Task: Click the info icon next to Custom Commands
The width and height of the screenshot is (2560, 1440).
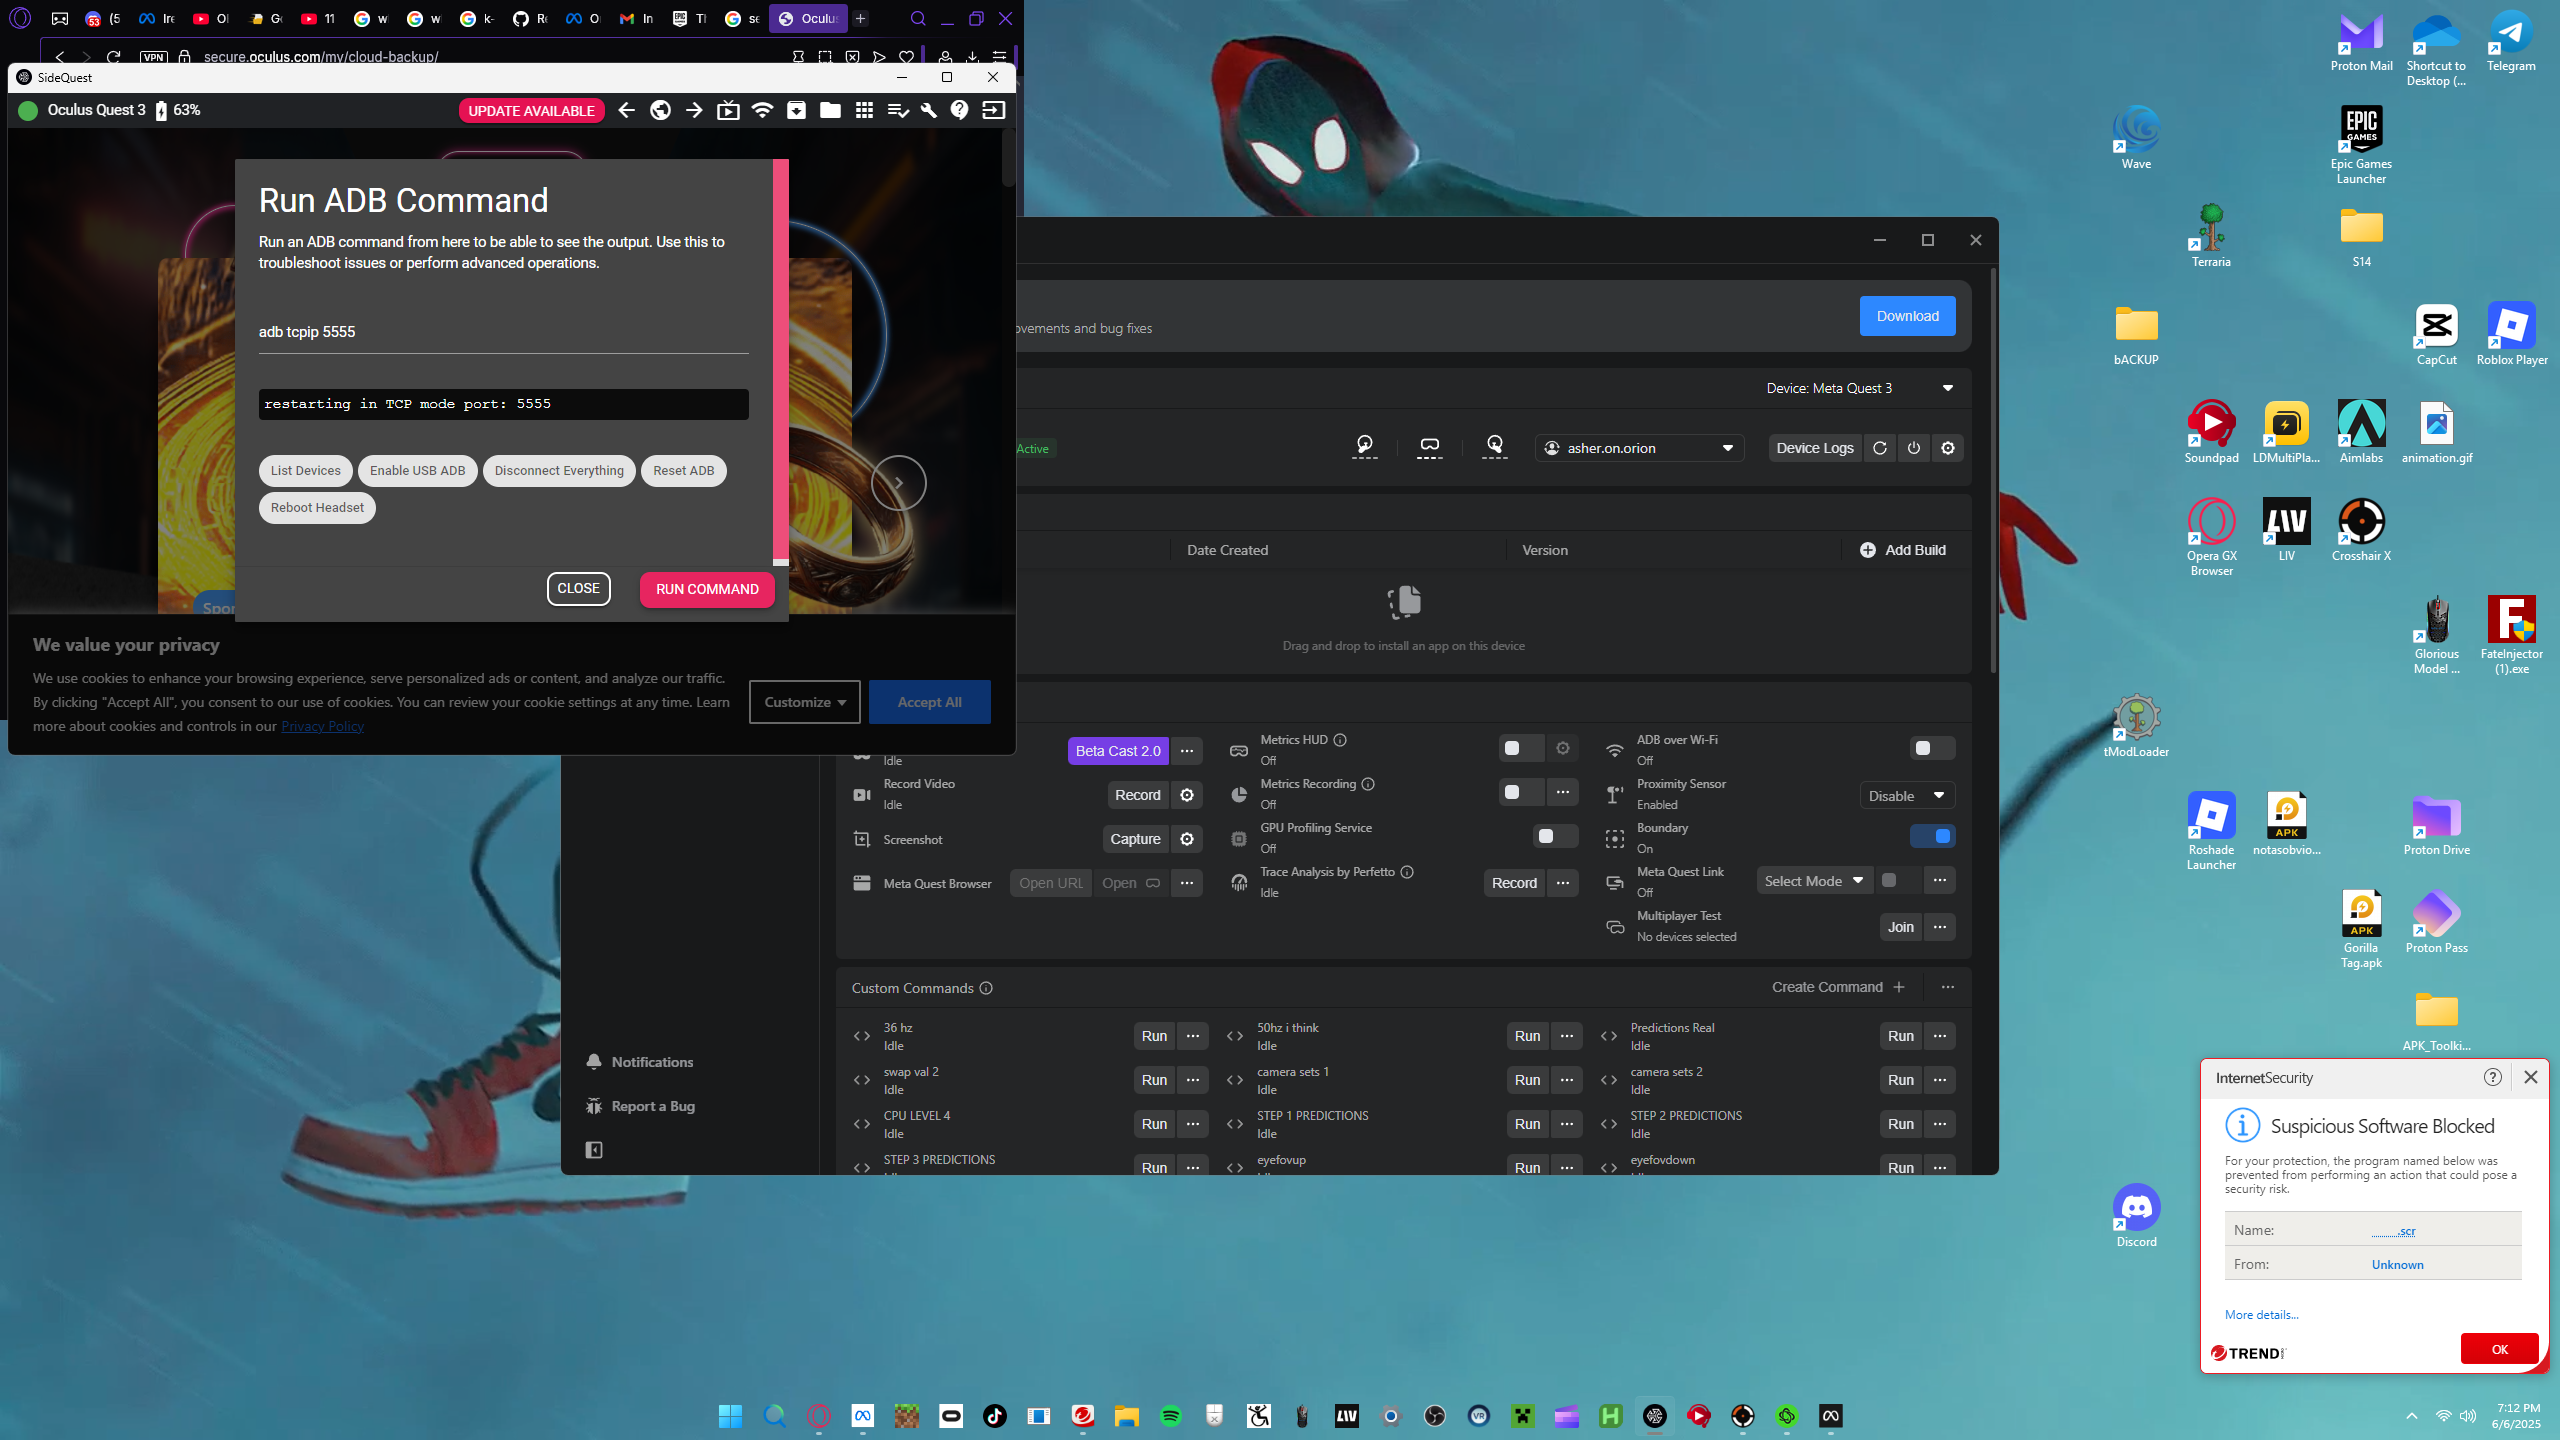Action: click(986, 988)
